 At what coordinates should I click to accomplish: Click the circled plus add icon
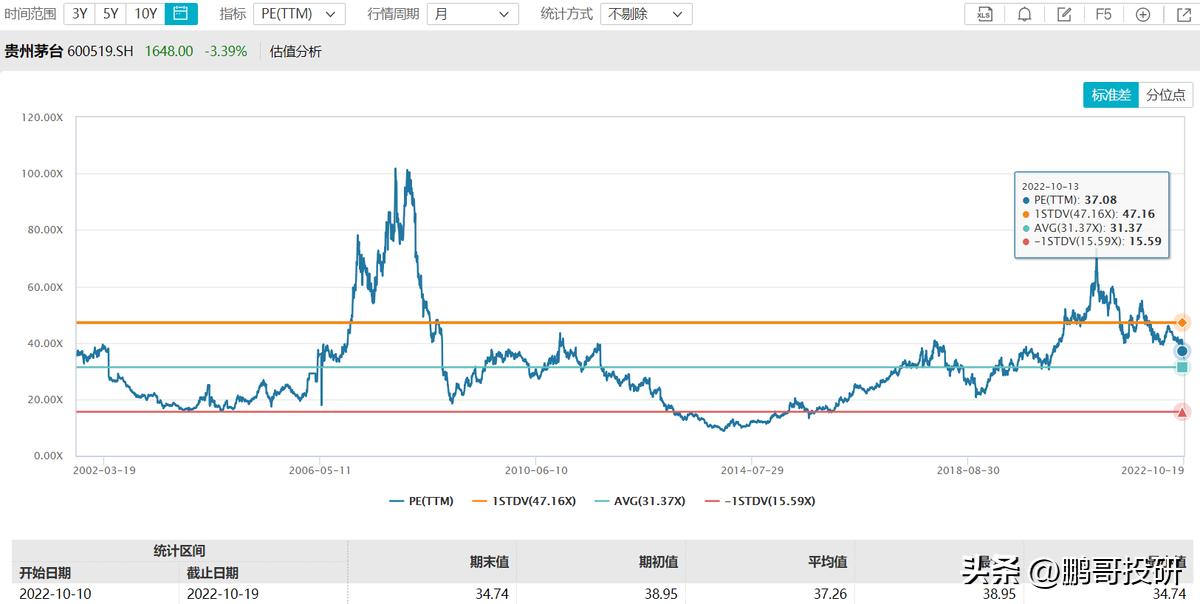[x=1143, y=14]
